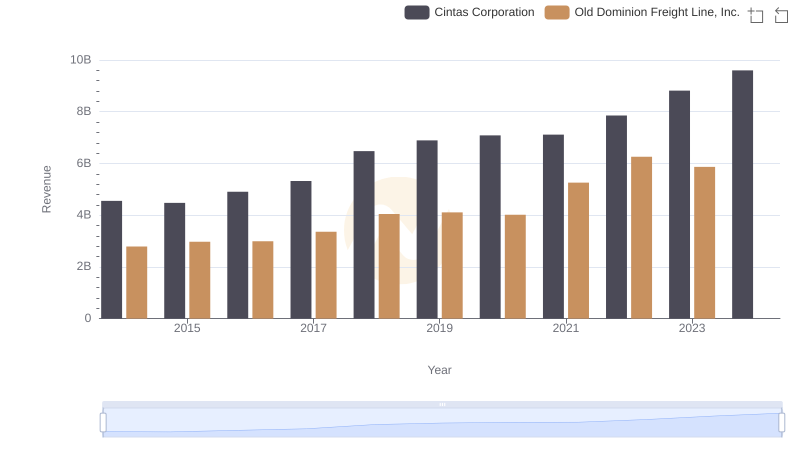Click the 8B y-axis label
The height and width of the screenshot is (461, 800).
coord(84,111)
